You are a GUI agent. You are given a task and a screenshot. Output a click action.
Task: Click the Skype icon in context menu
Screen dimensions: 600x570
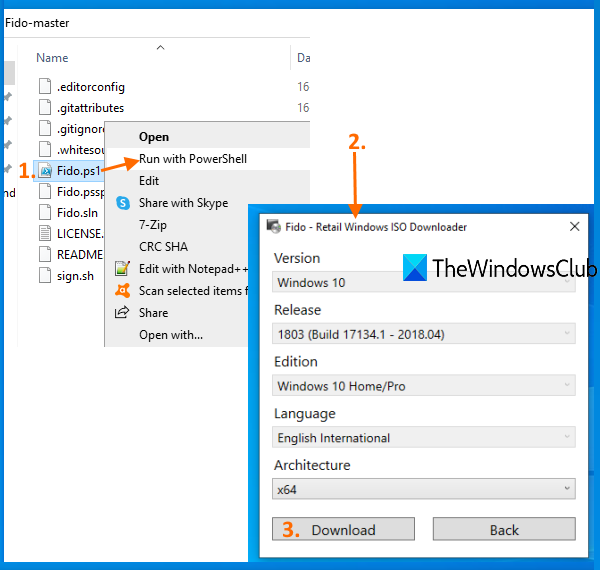[123, 203]
